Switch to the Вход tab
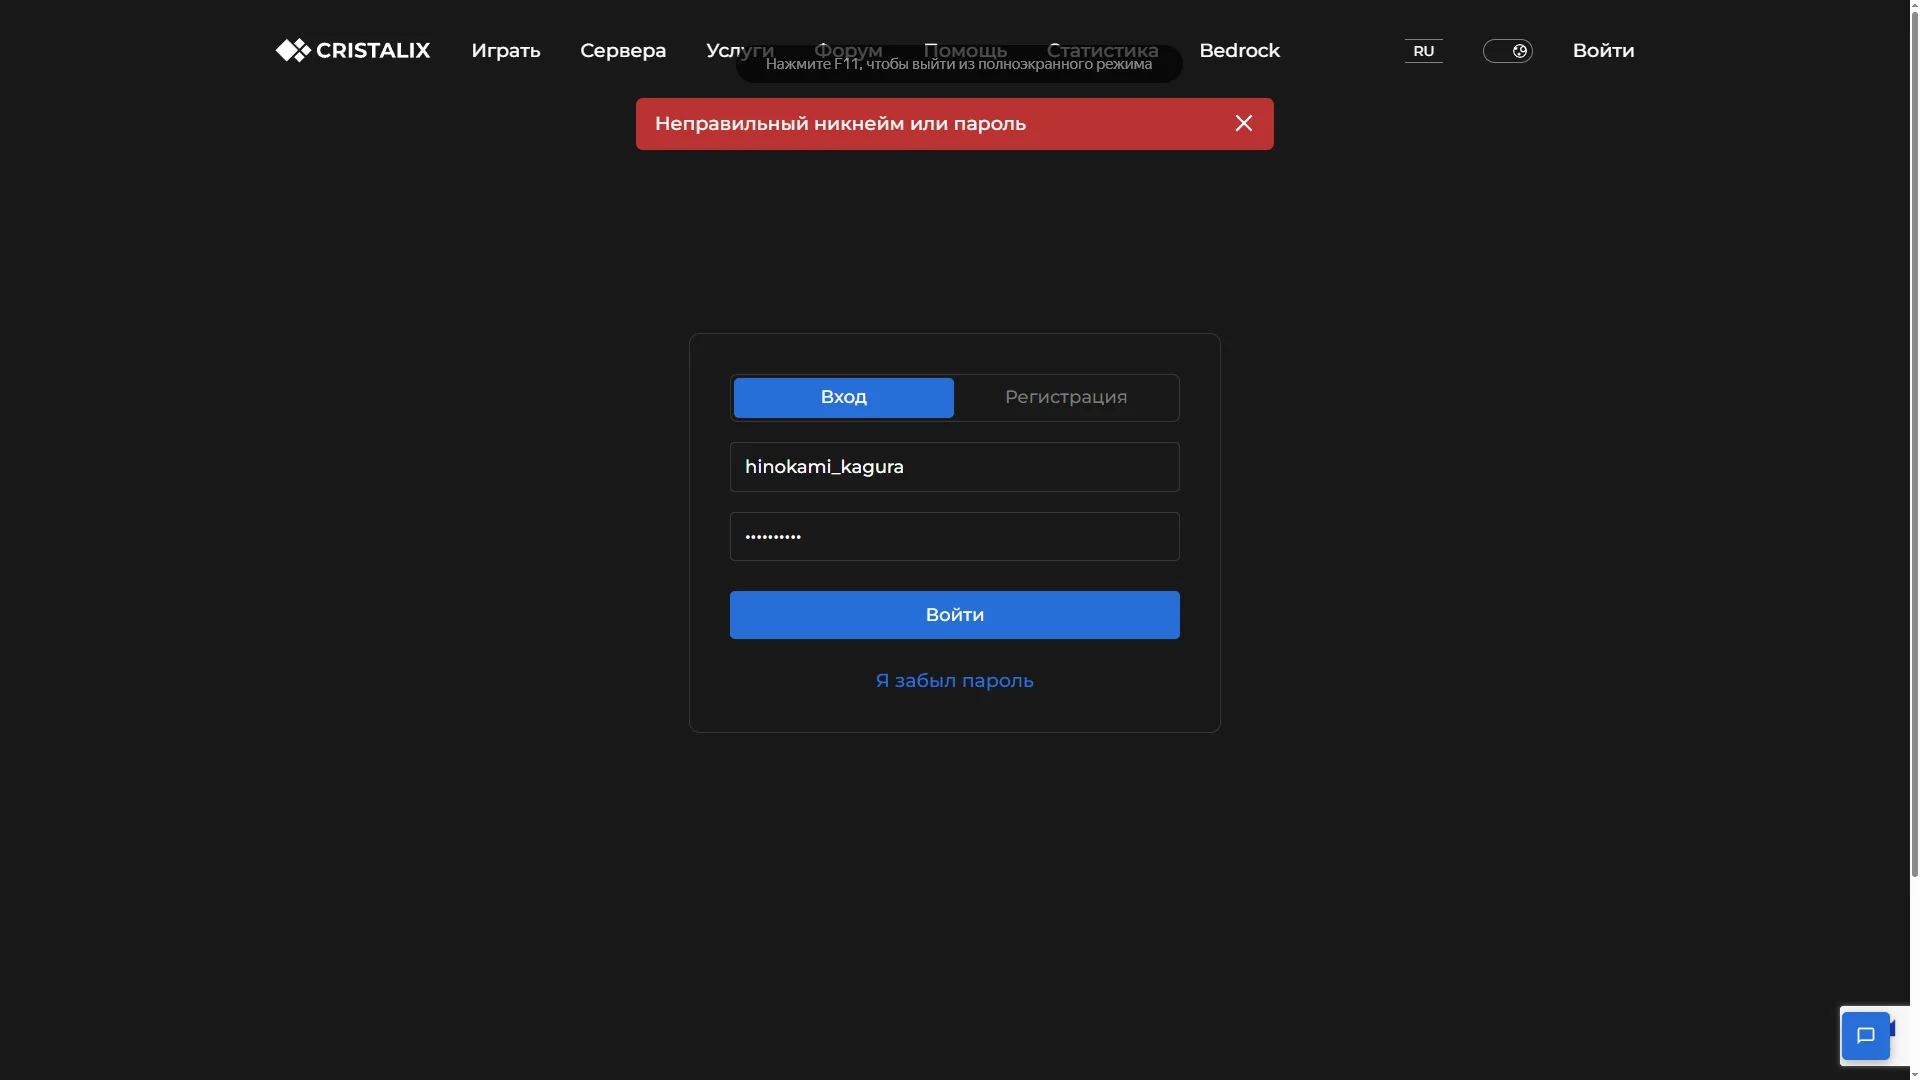 coord(844,397)
